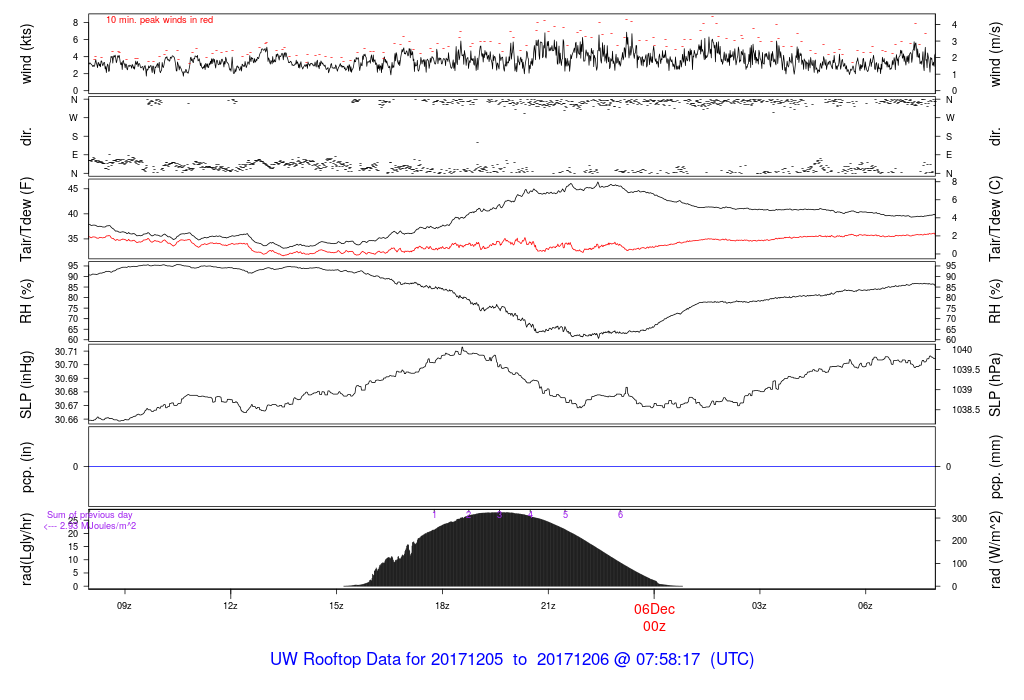This screenshot has height=700, width=1024.
Task: Click the 21z time axis tick
Action: 548,606
